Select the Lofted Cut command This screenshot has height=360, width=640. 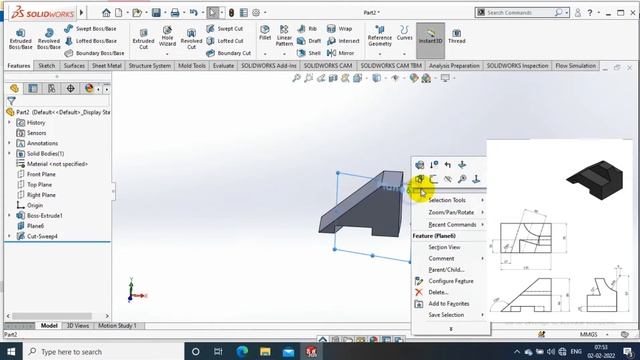click(225, 41)
